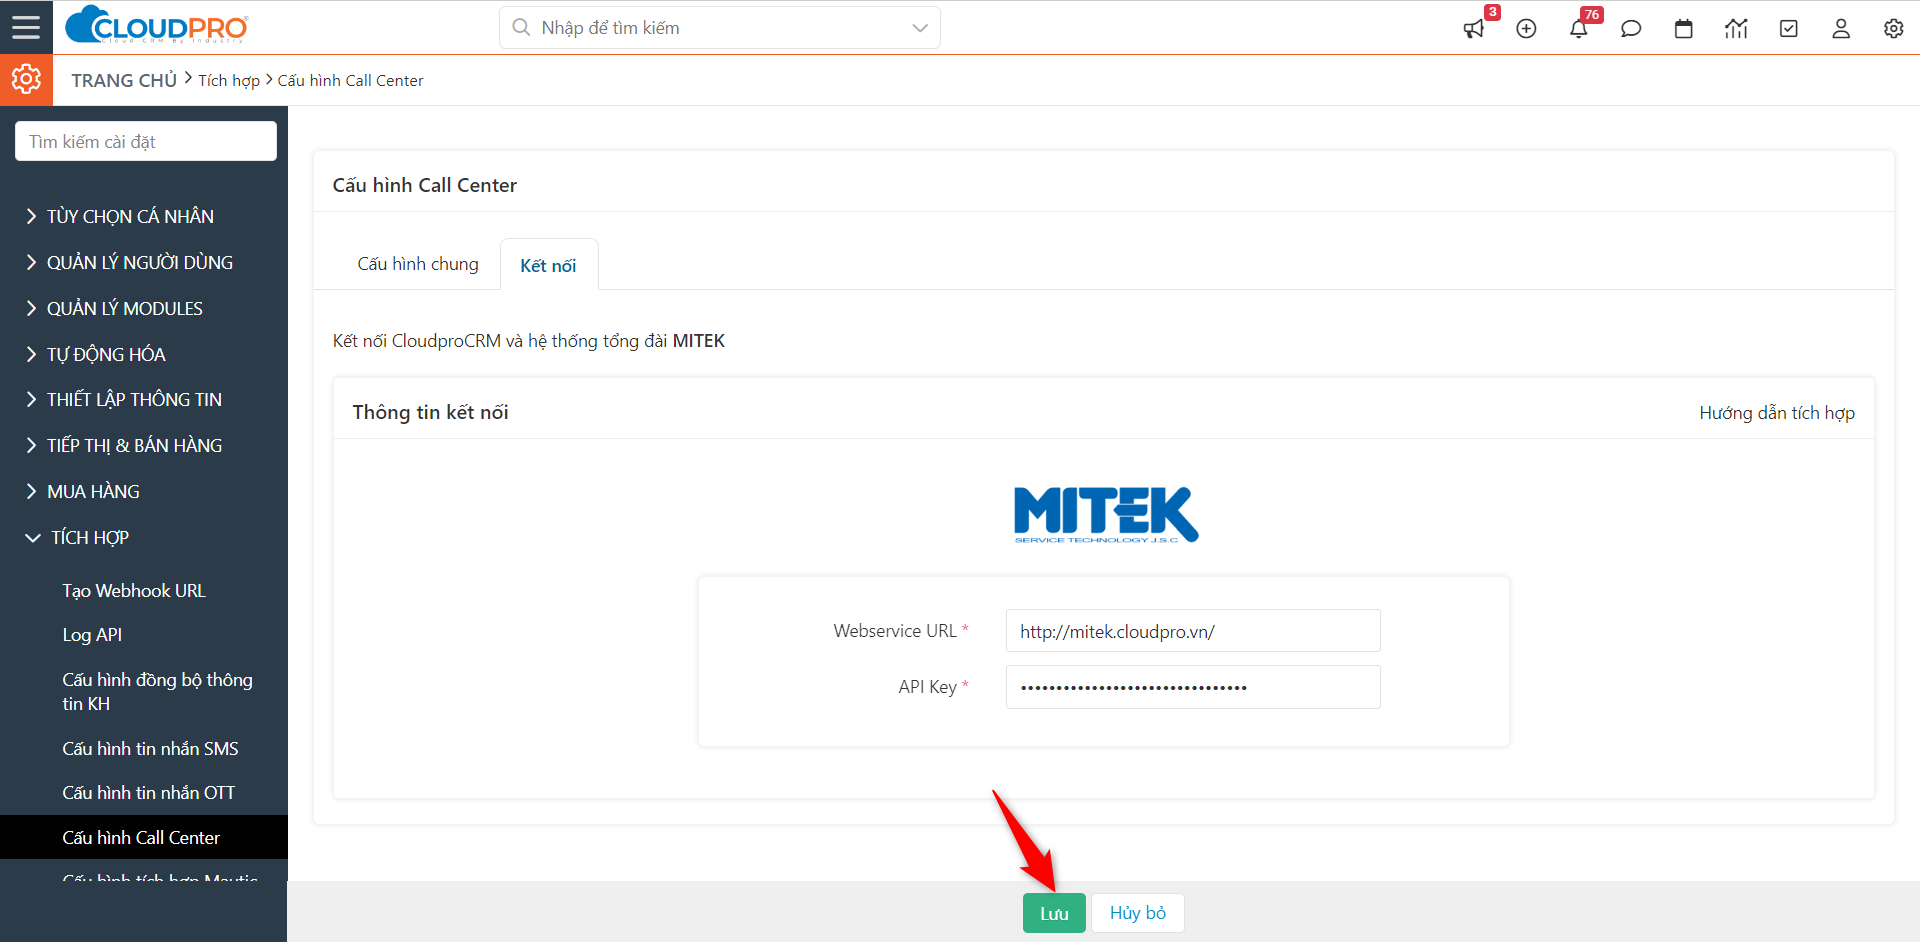The image size is (1920, 942).
Task: Open the top-right settings gear
Action: coord(1894,29)
